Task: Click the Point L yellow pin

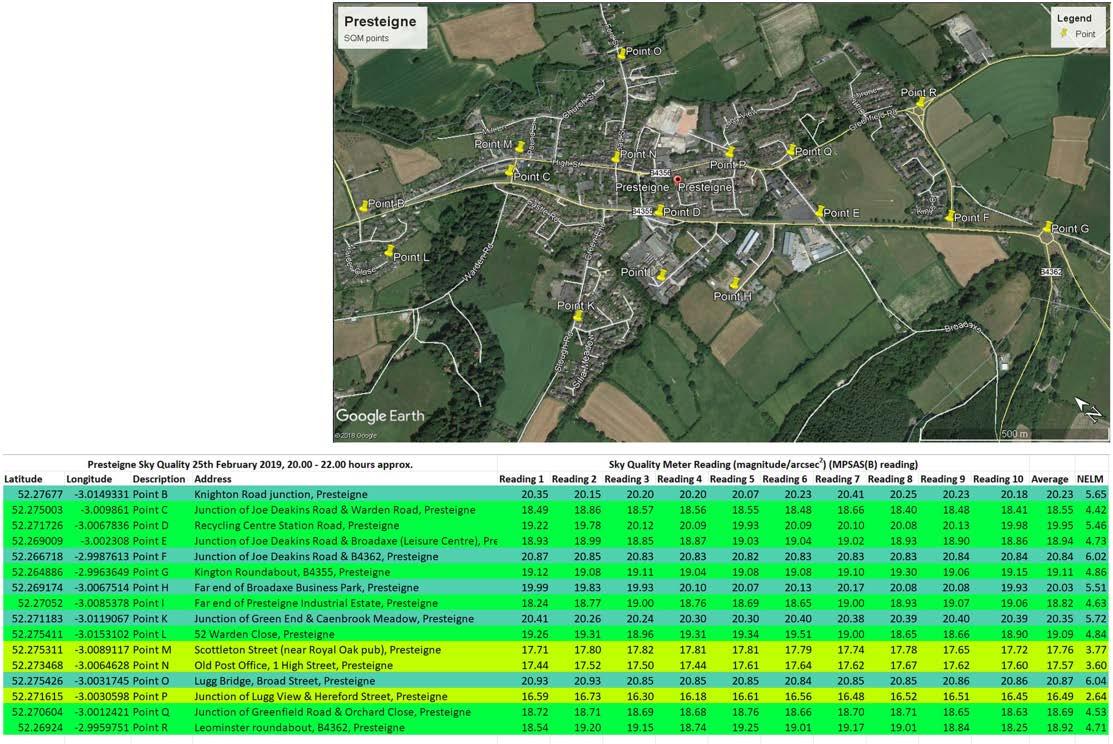Action: 389,251
